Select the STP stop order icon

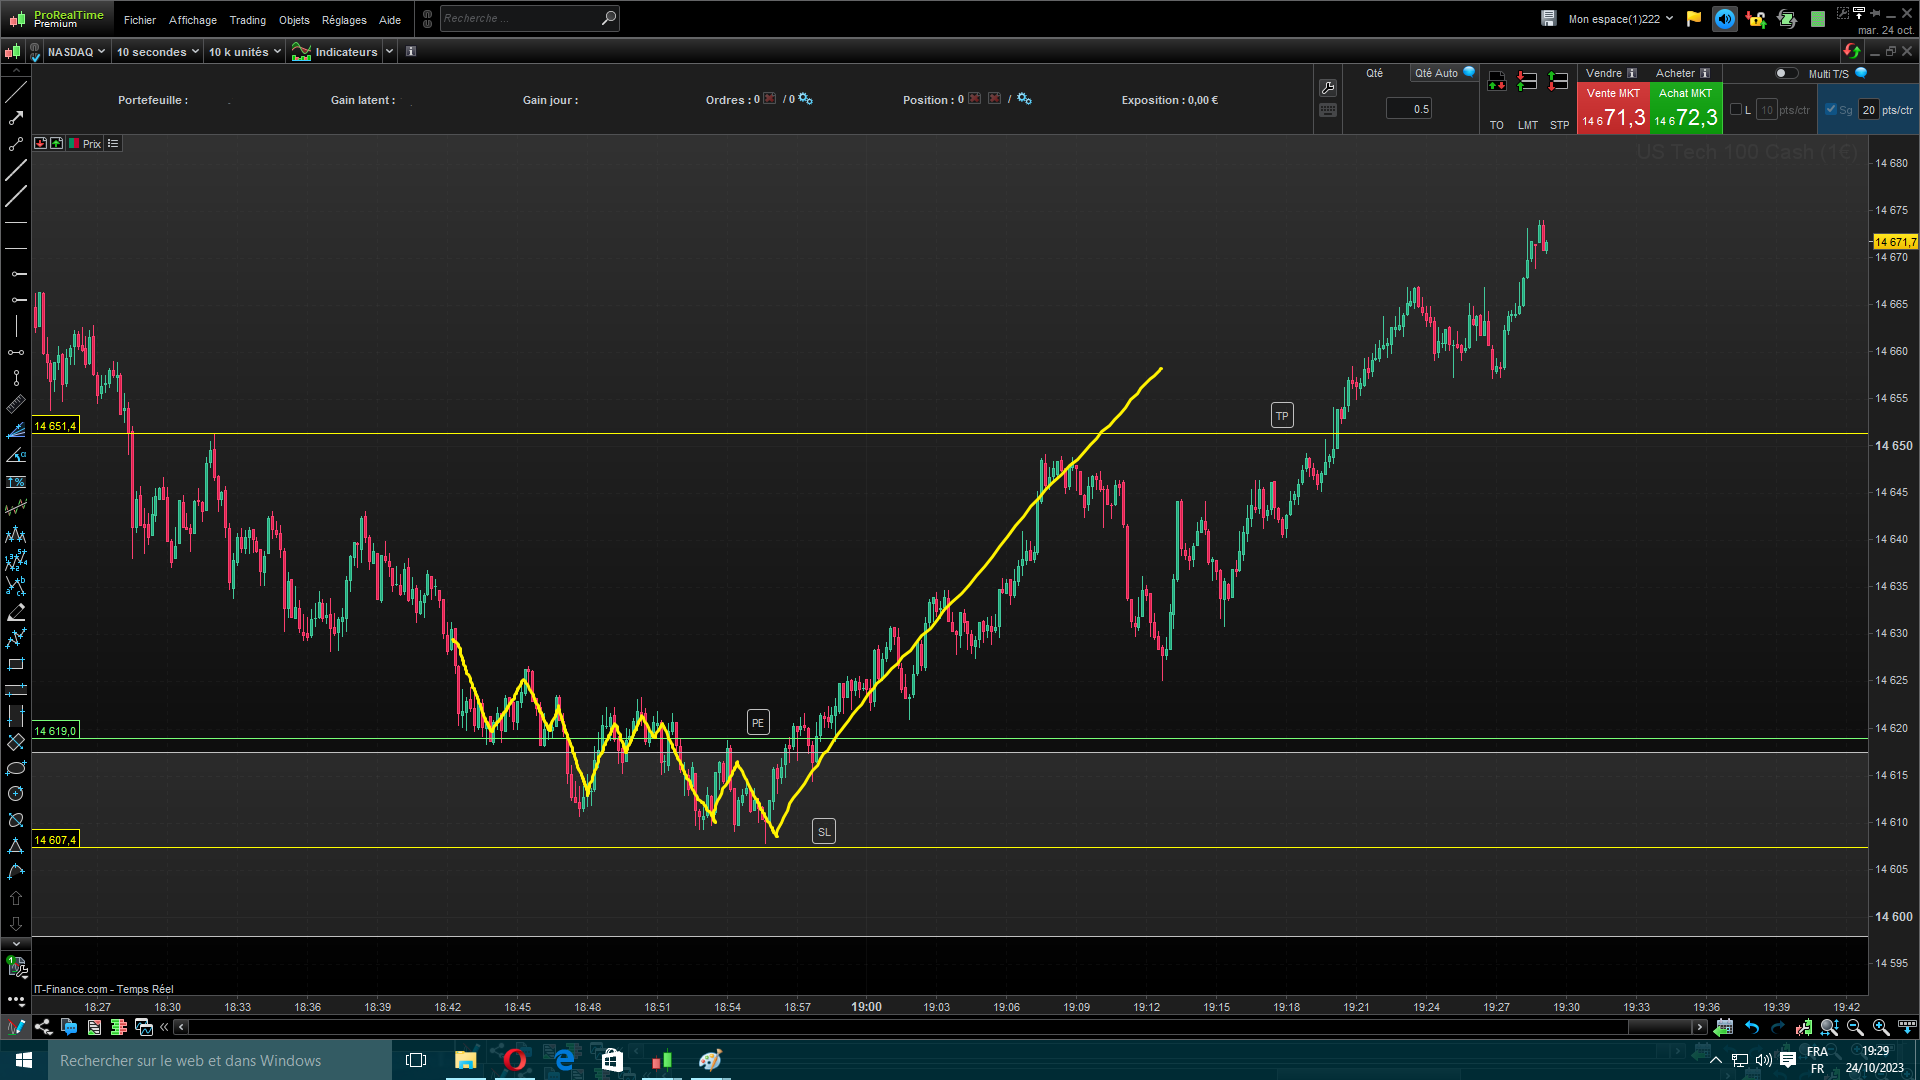tap(1558, 82)
